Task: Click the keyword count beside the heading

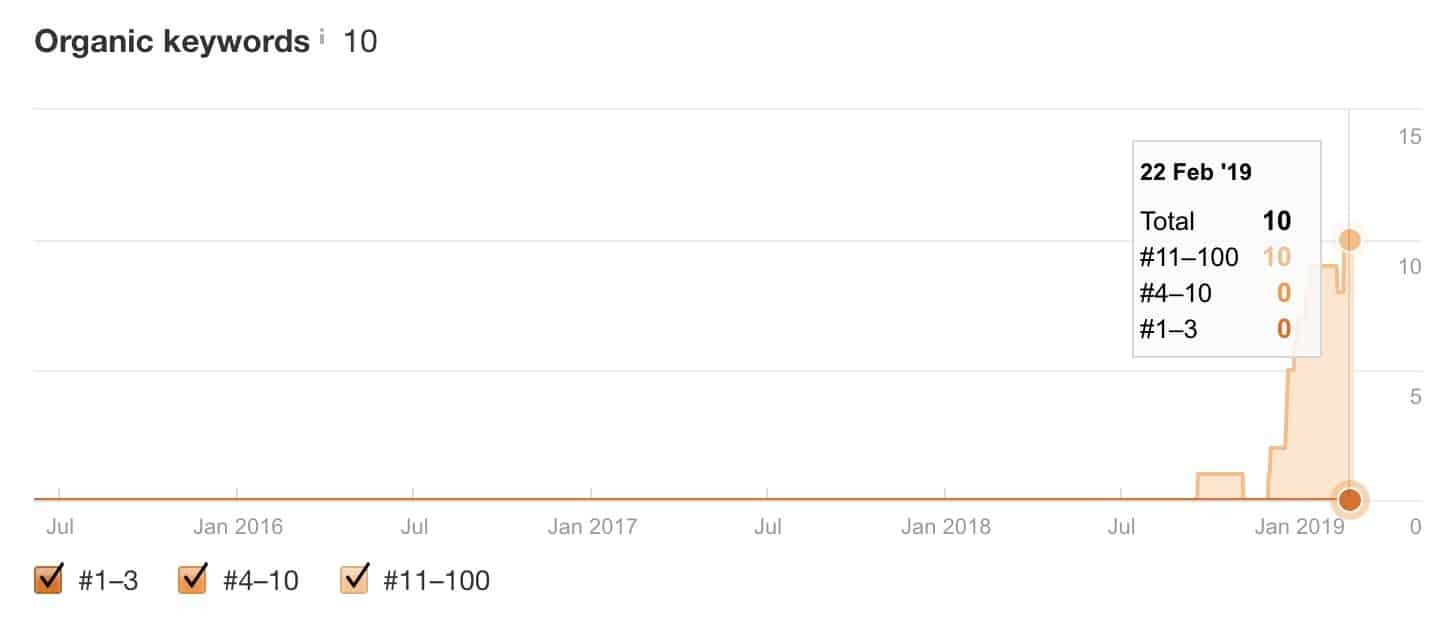Action: (360, 42)
